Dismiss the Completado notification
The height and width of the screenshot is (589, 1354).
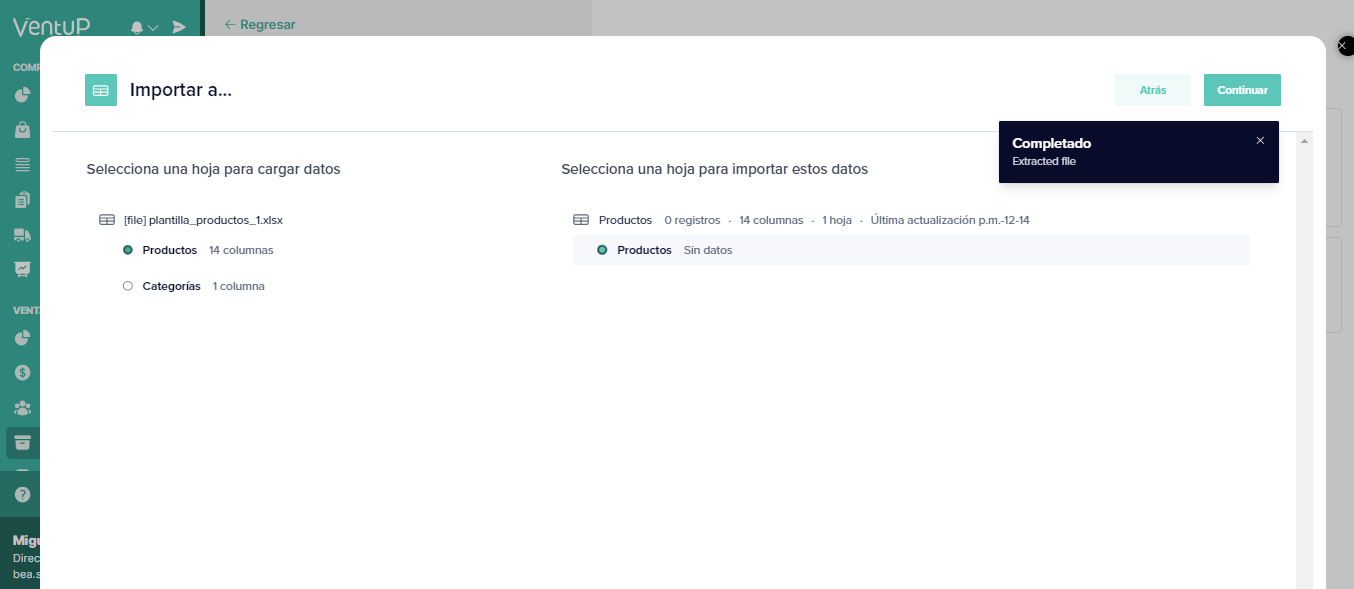click(1260, 141)
